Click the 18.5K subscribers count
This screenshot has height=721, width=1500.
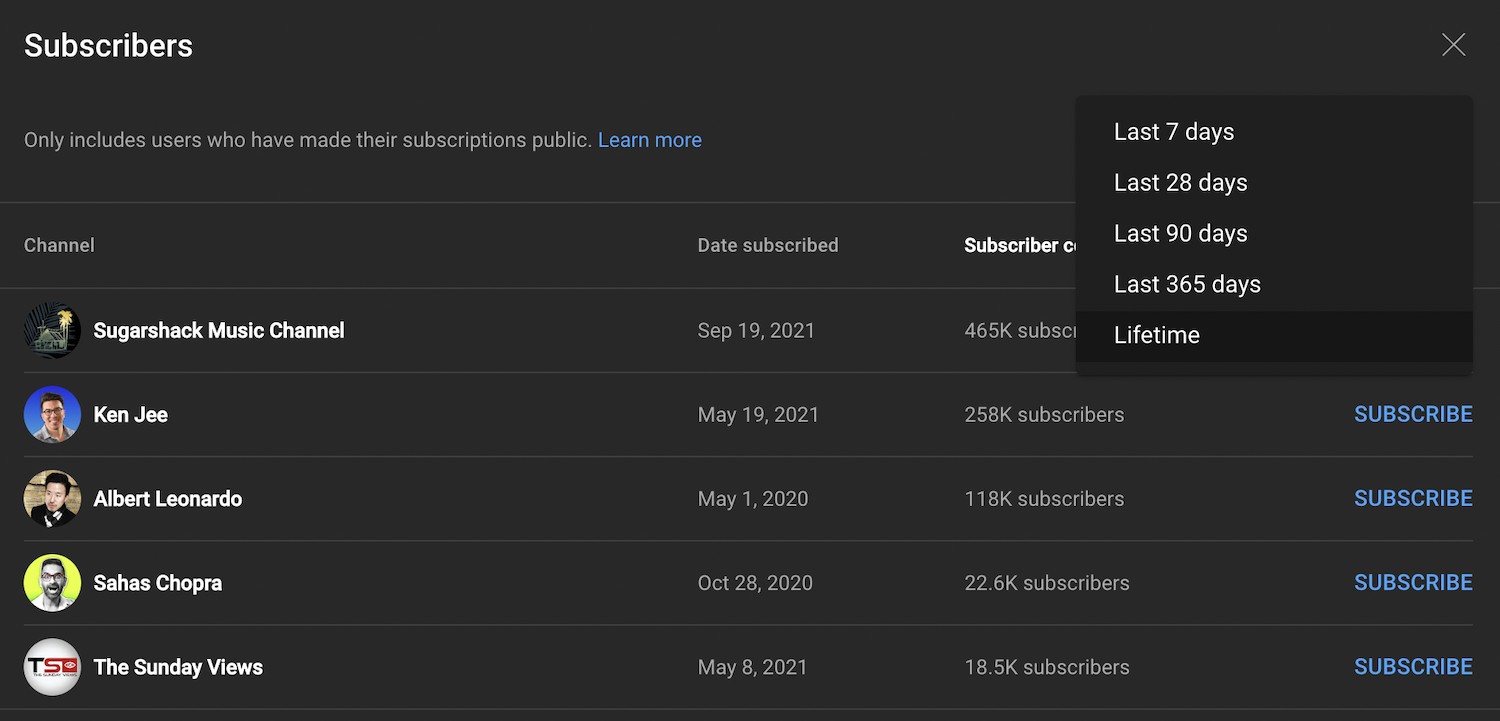1047,667
